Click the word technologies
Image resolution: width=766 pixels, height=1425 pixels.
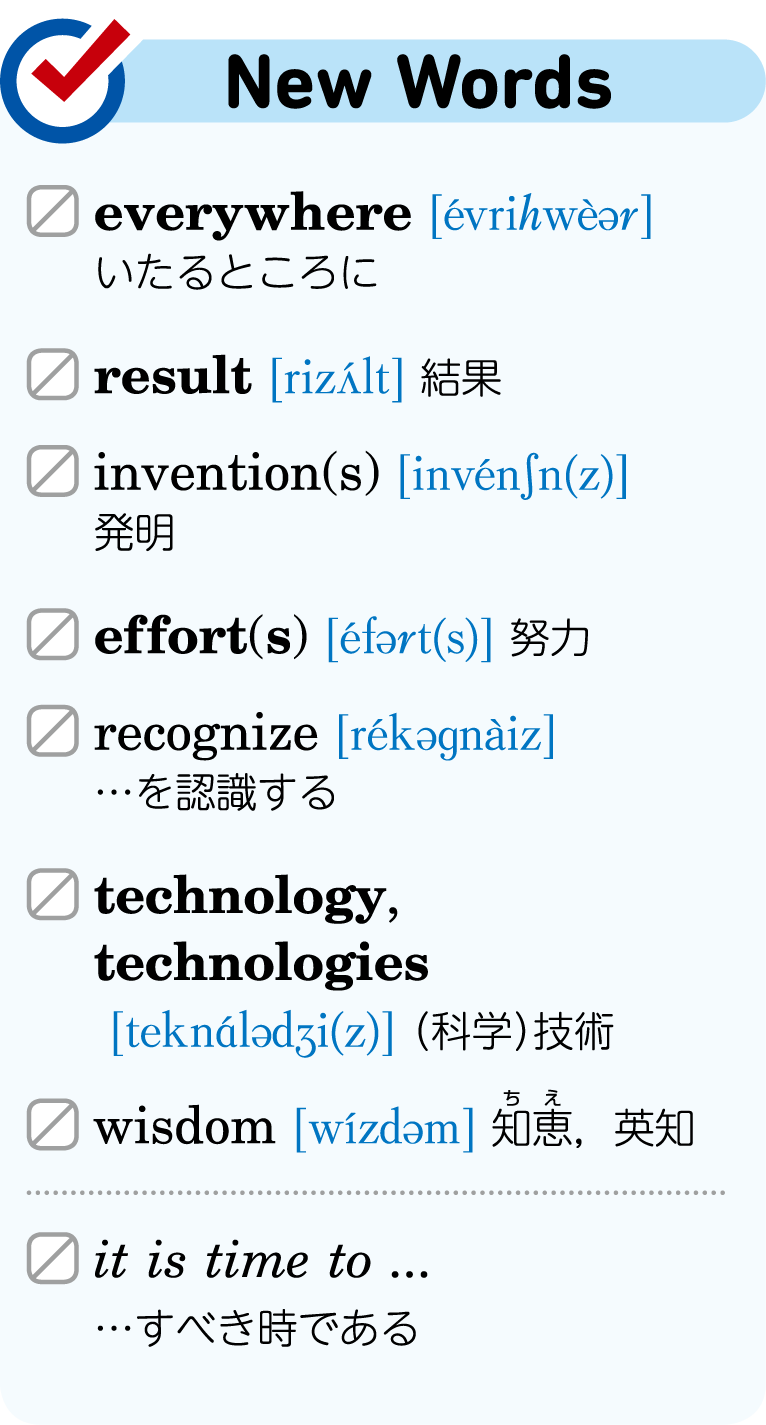pyautogui.click(x=261, y=964)
